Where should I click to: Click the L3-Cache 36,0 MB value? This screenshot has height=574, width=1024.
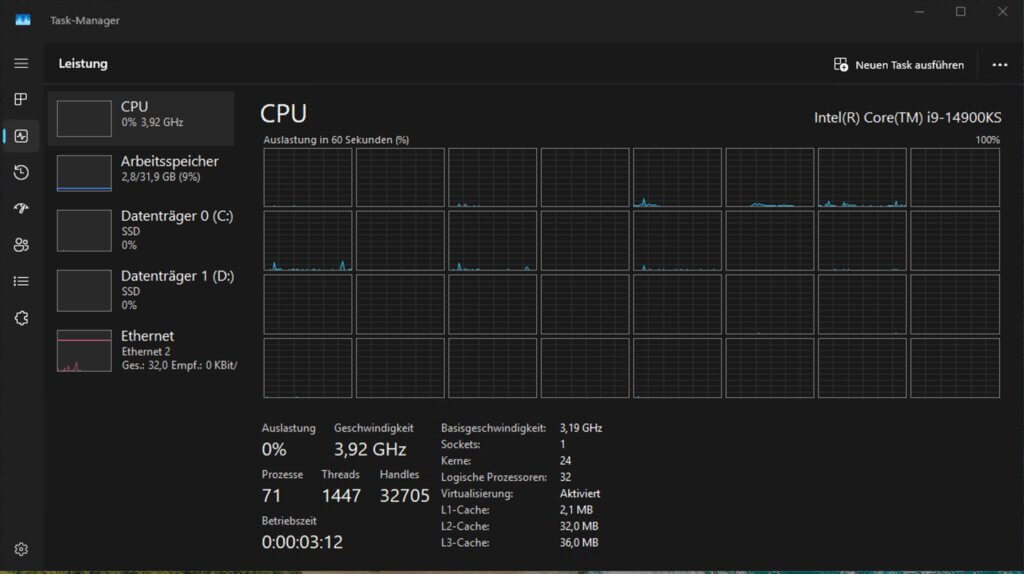[x=579, y=543]
